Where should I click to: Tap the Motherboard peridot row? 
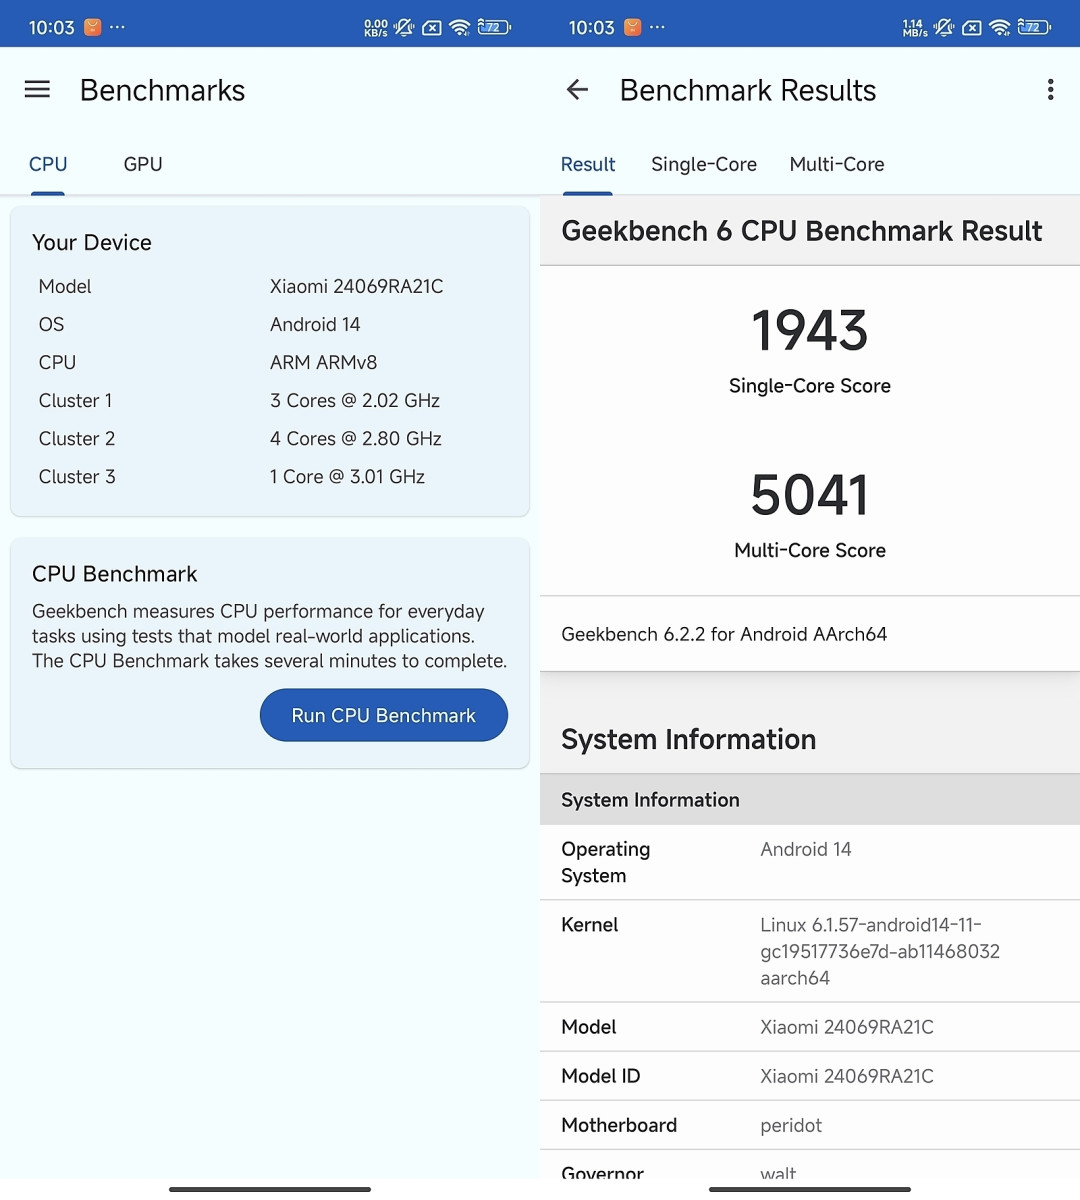(809, 1125)
